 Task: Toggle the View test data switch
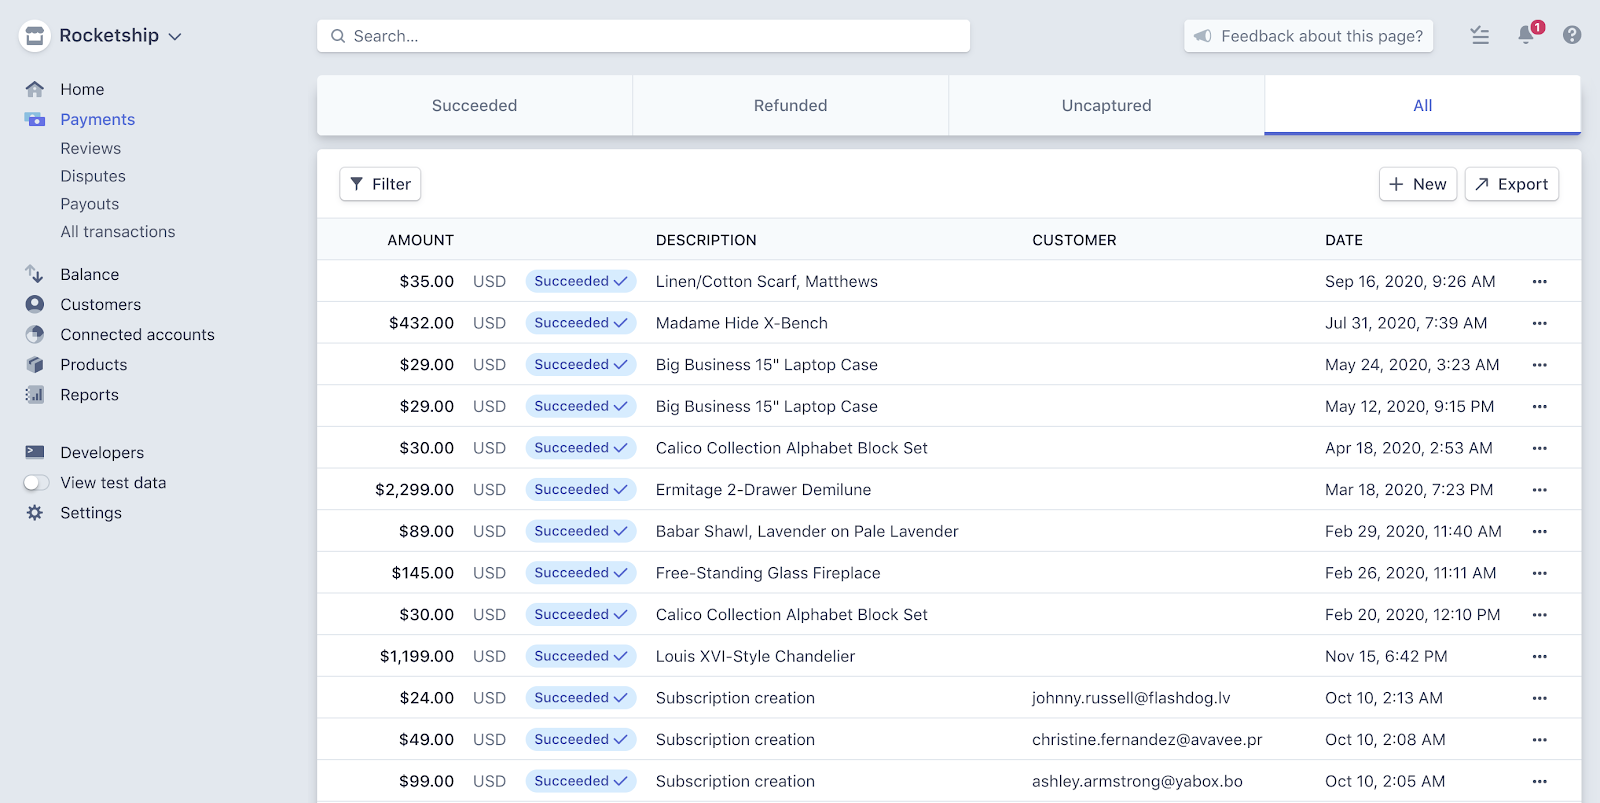36,483
